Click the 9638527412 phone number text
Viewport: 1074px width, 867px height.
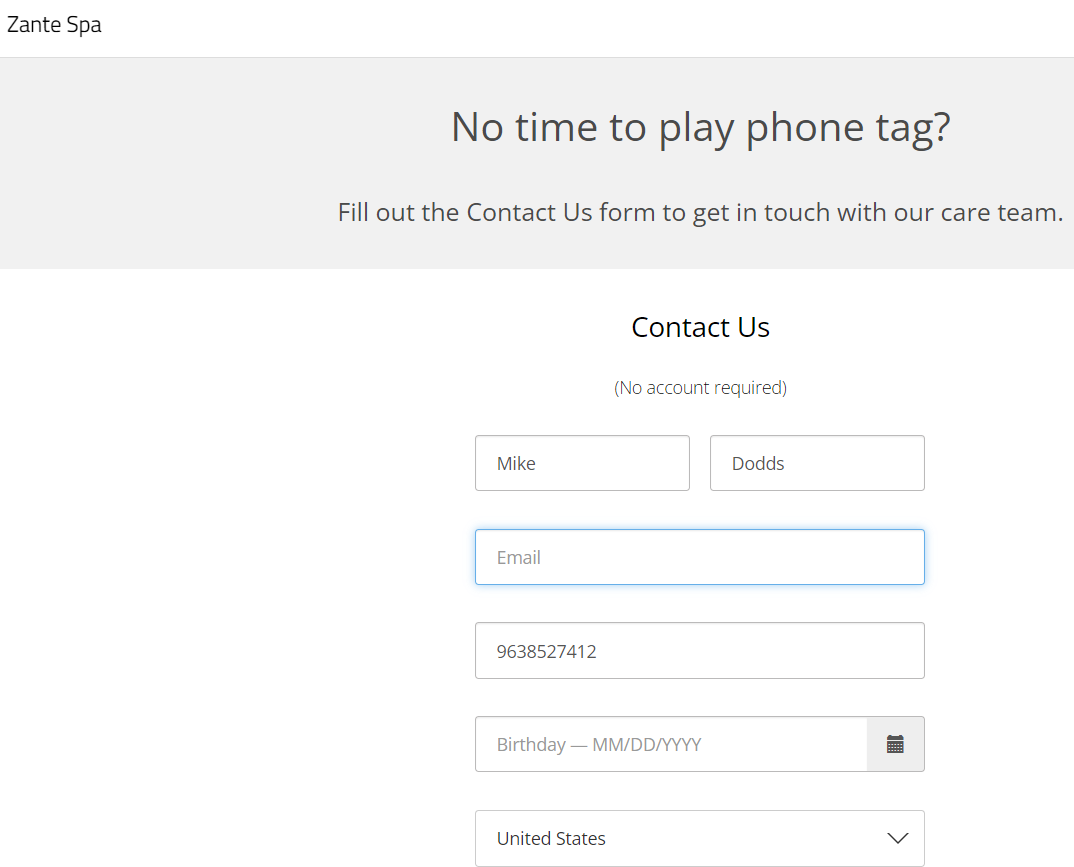[x=547, y=651]
